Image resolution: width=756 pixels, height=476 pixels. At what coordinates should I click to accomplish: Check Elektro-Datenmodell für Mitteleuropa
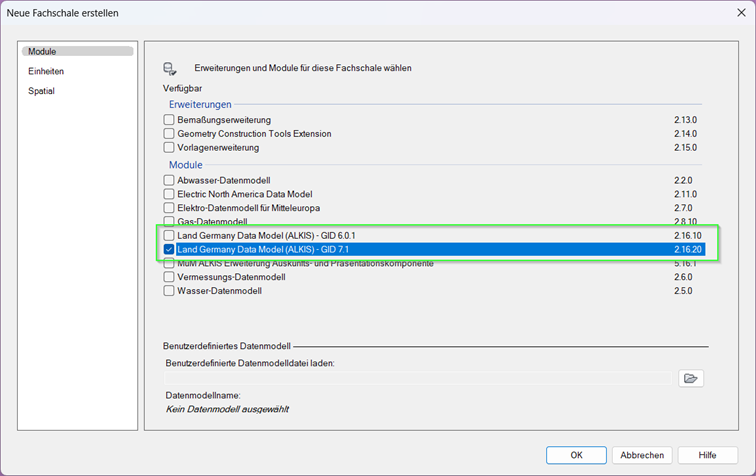click(169, 208)
